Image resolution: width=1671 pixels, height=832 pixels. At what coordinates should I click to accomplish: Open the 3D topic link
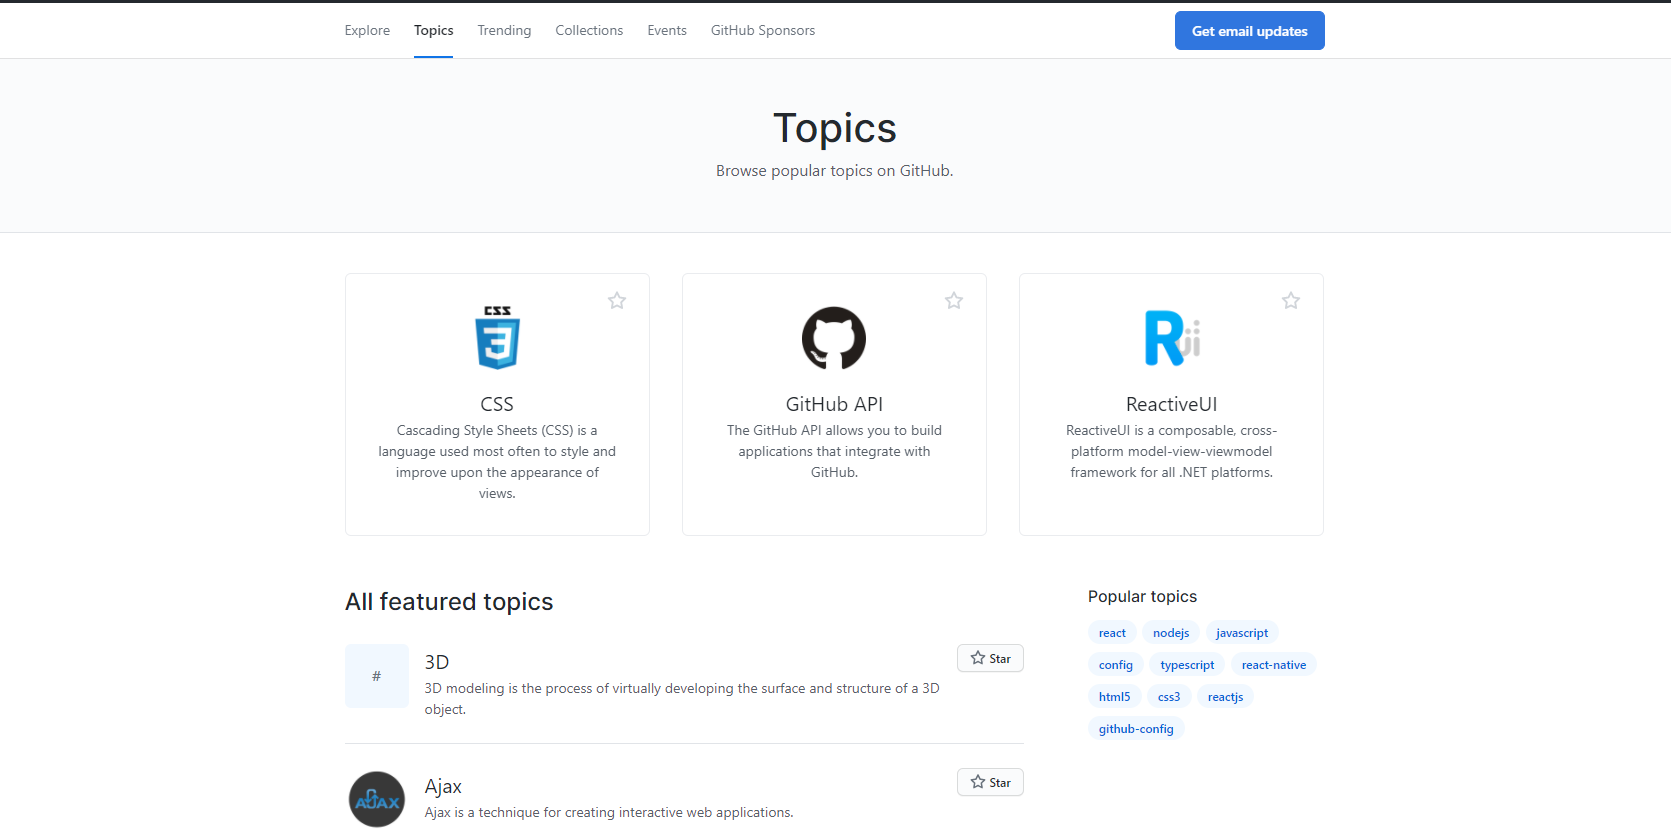[x=437, y=662]
